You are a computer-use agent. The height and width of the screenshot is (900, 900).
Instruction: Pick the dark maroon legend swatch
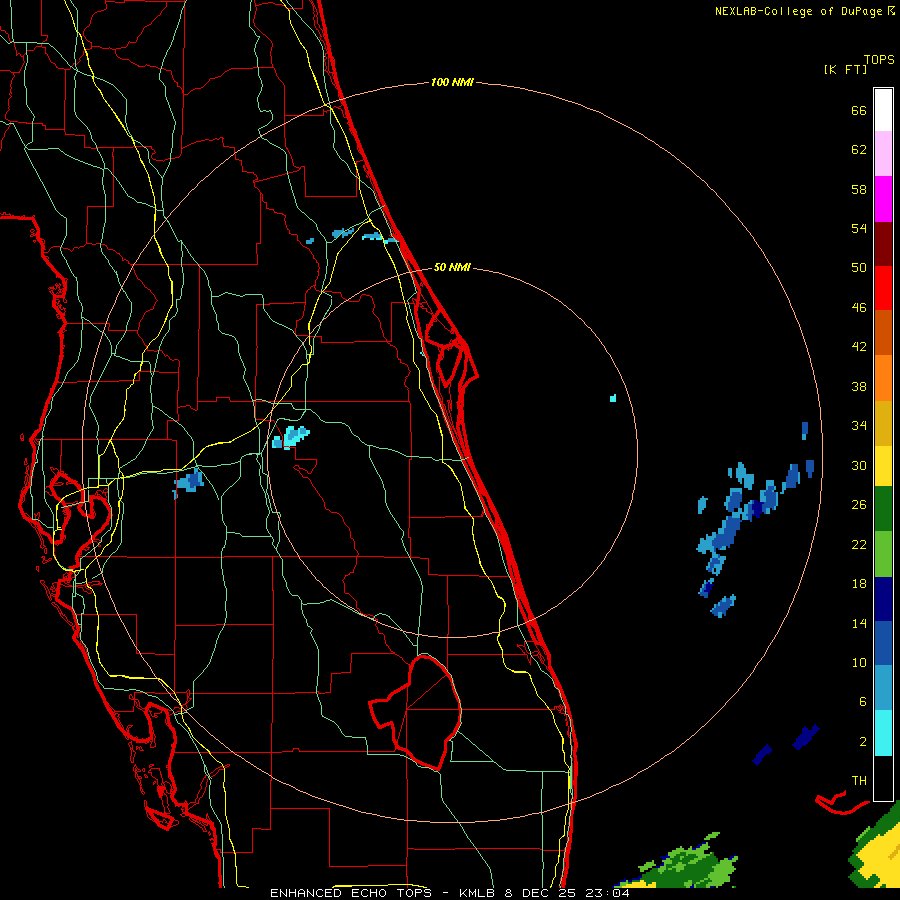pos(883,243)
